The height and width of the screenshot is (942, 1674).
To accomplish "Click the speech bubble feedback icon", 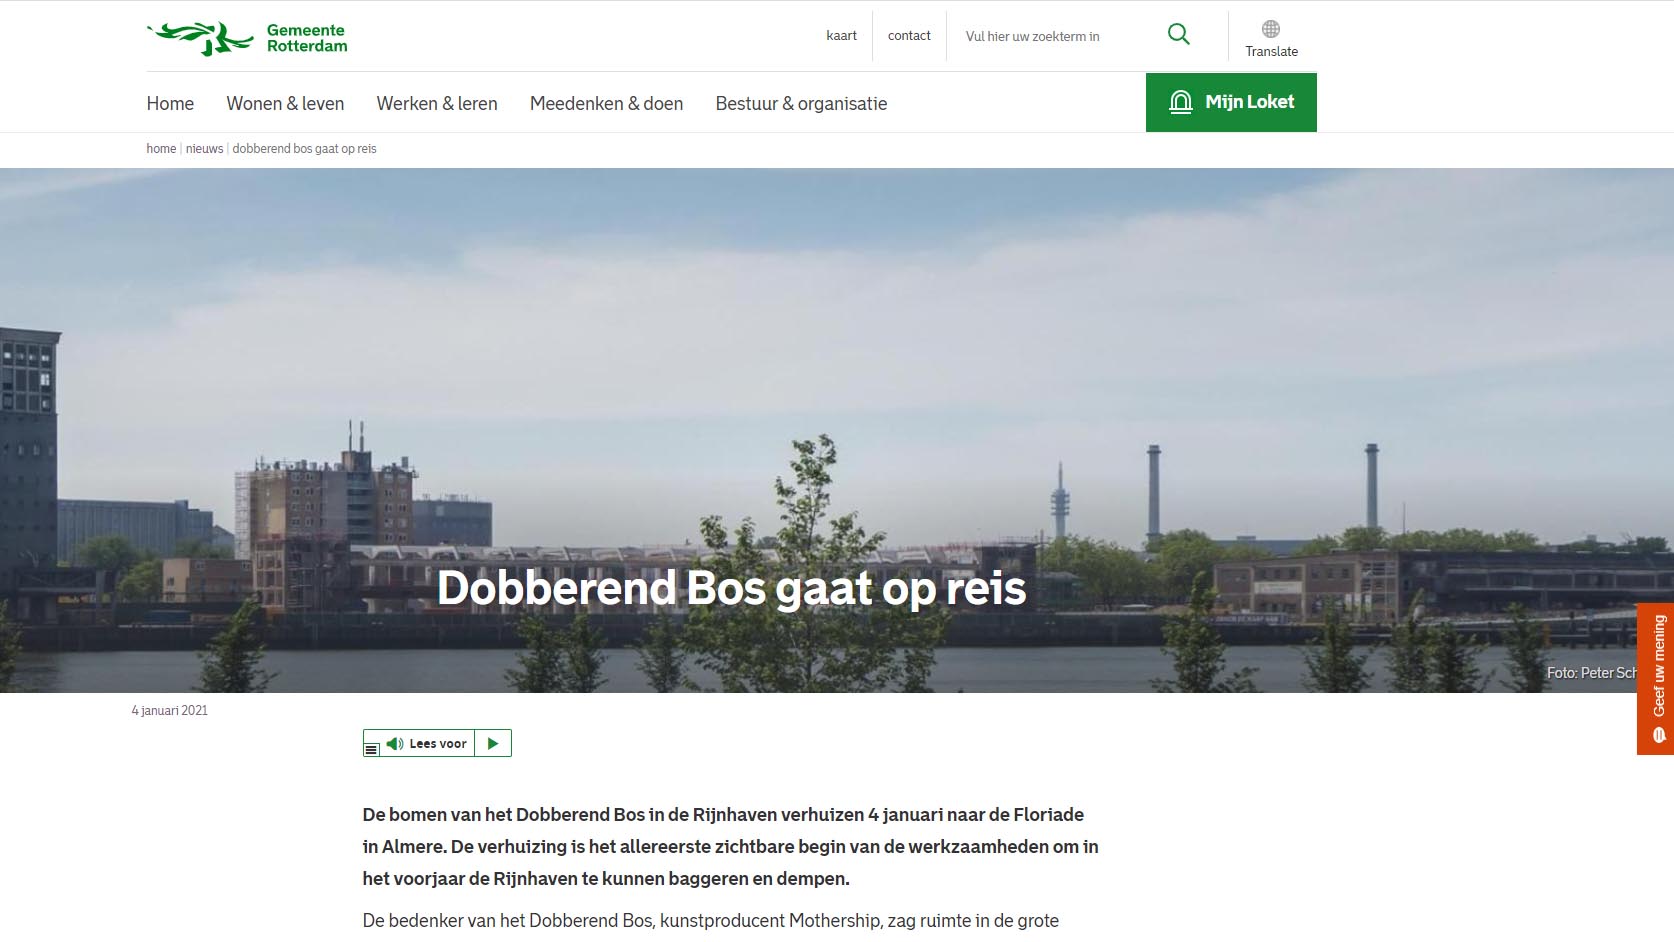I will 1659,735.
